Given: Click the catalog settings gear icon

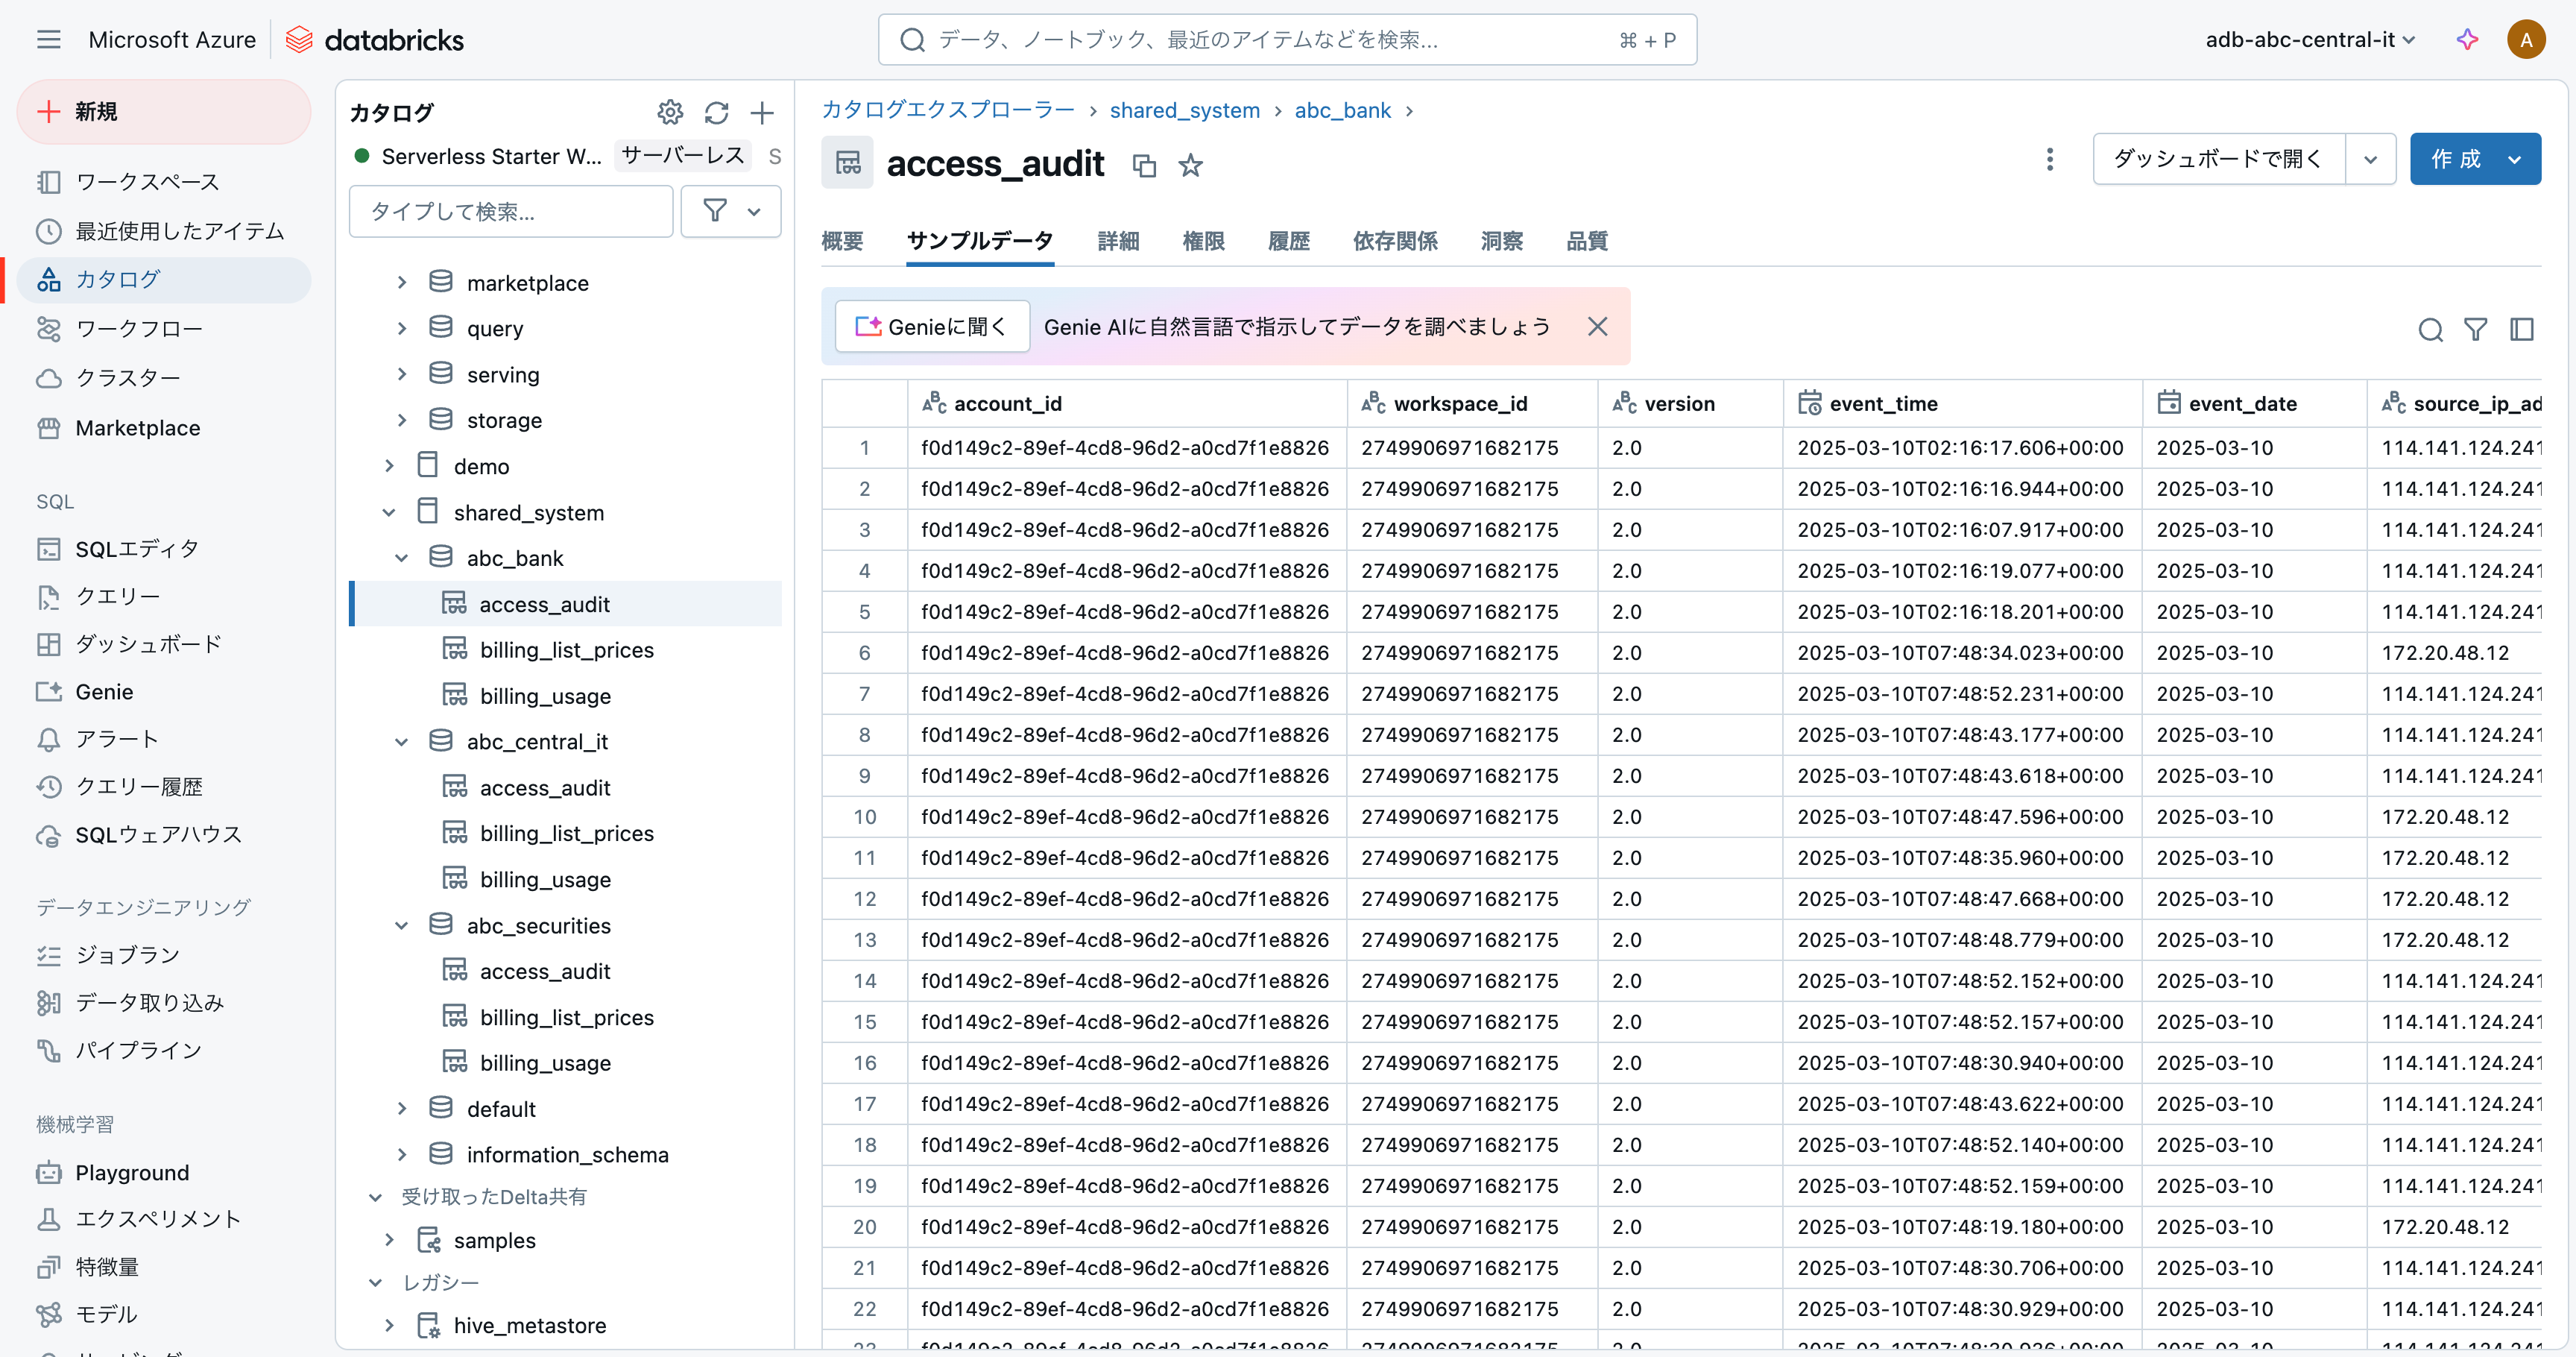Looking at the screenshot, I should coord(669,112).
